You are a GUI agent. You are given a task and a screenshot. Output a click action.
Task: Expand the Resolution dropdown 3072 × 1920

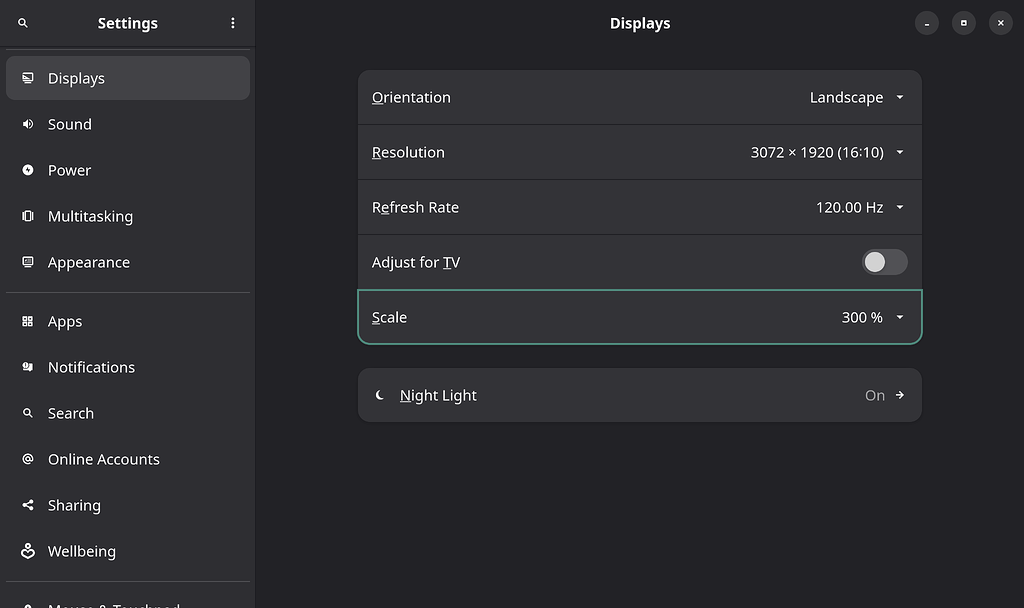point(827,152)
